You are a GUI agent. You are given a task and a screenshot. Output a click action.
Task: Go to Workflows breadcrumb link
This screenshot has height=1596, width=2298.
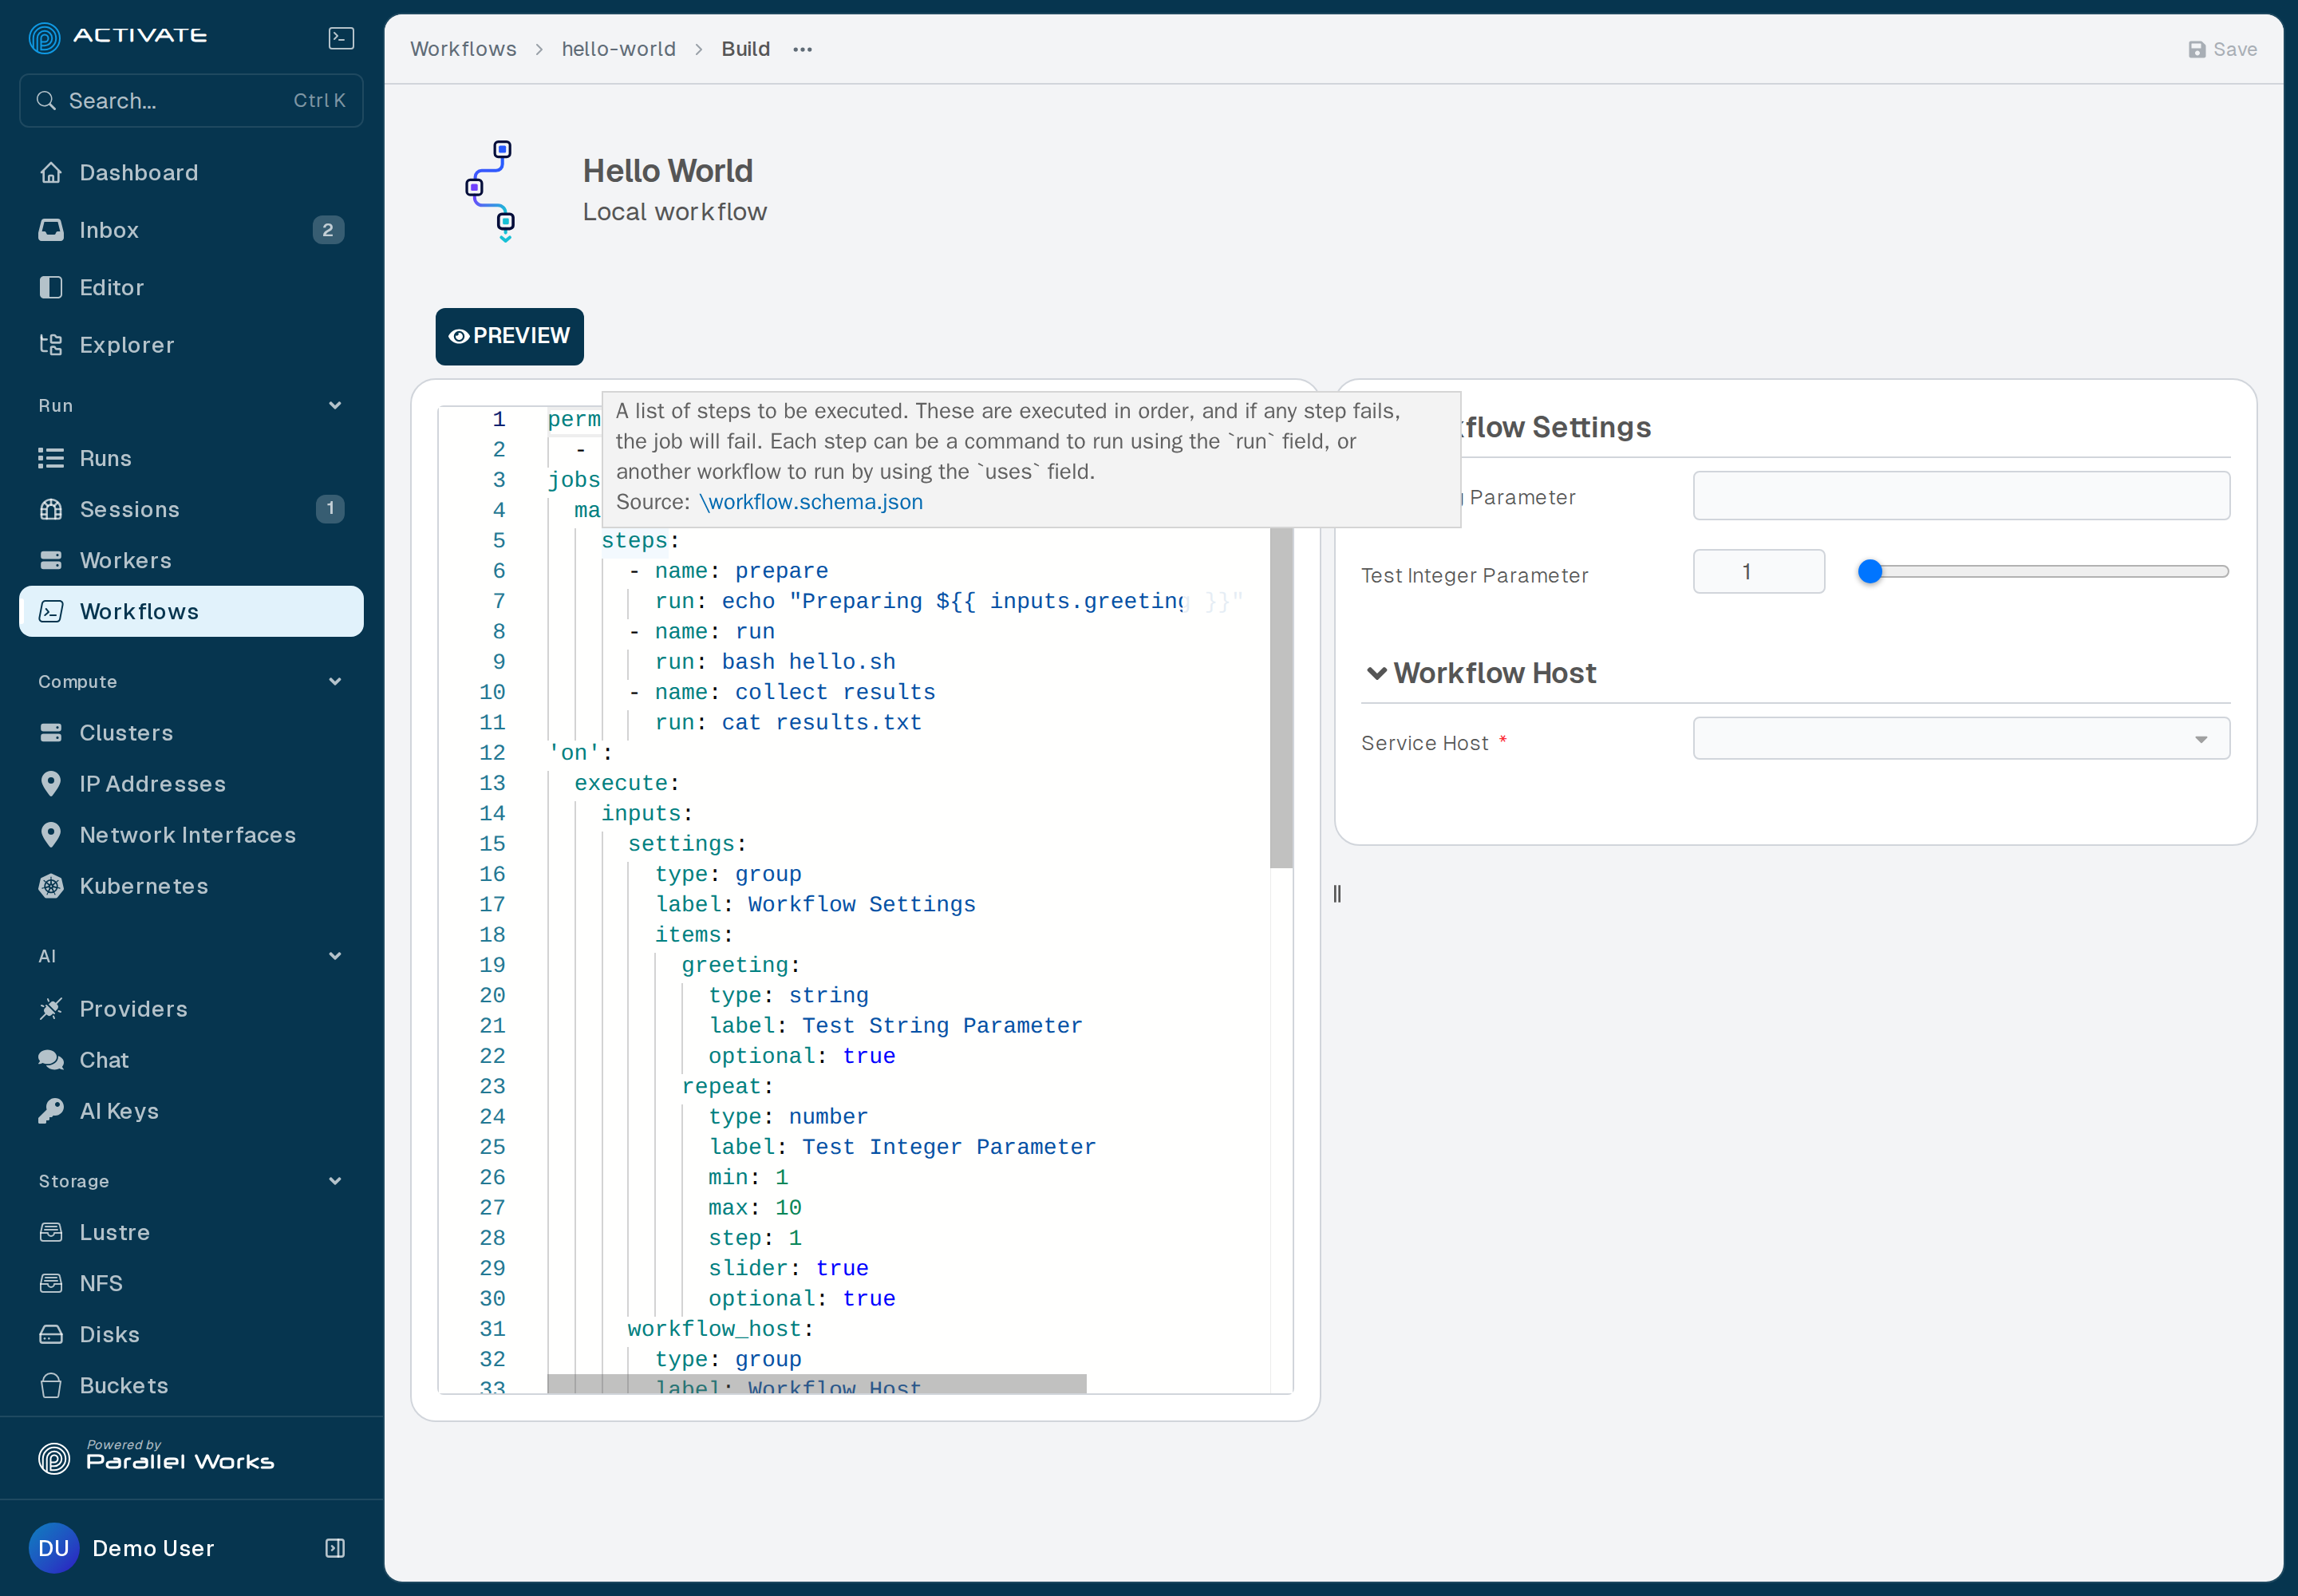click(x=463, y=49)
